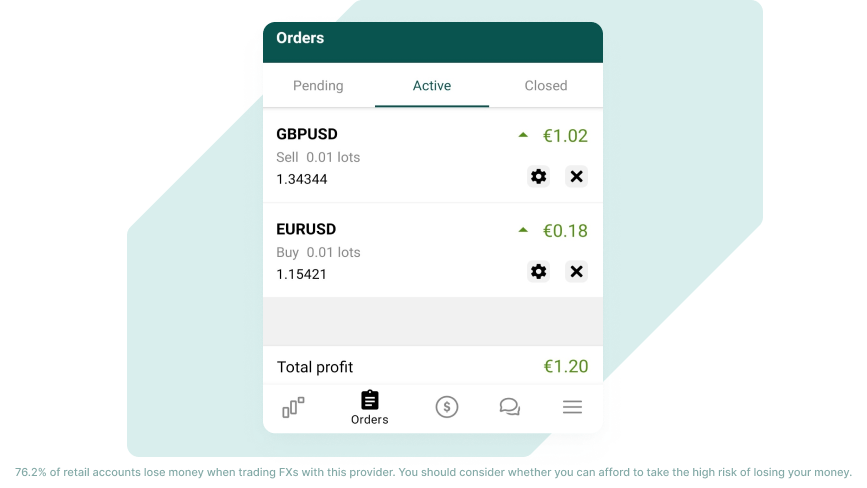Open the dollar sign funds icon
The width and height of the screenshot is (867, 488).
[447, 407]
